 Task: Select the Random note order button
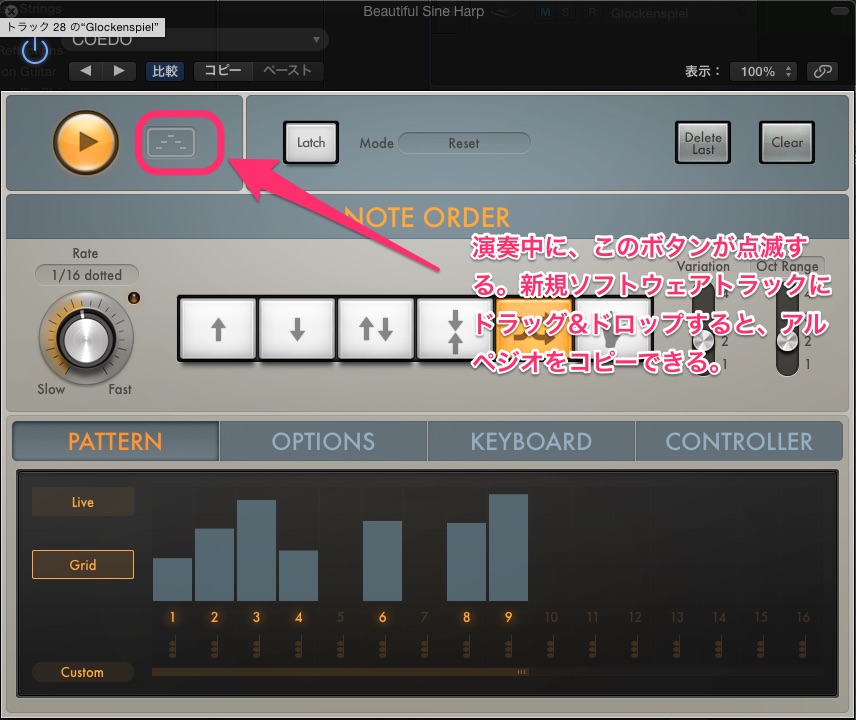534,329
